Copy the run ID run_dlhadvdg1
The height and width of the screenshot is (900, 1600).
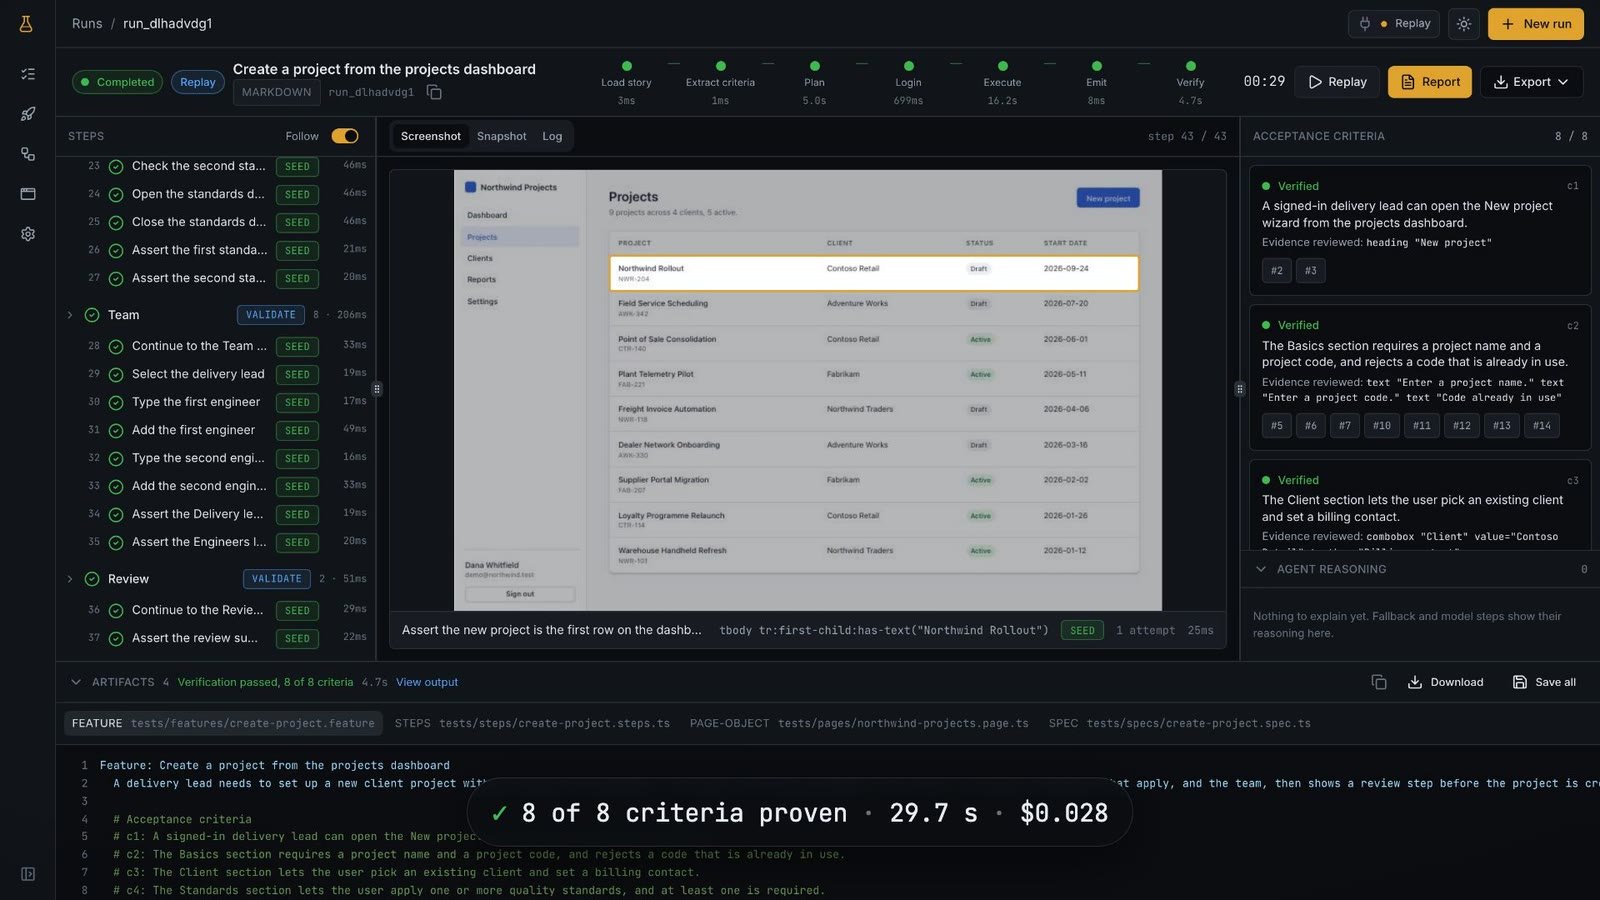[434, 92]
